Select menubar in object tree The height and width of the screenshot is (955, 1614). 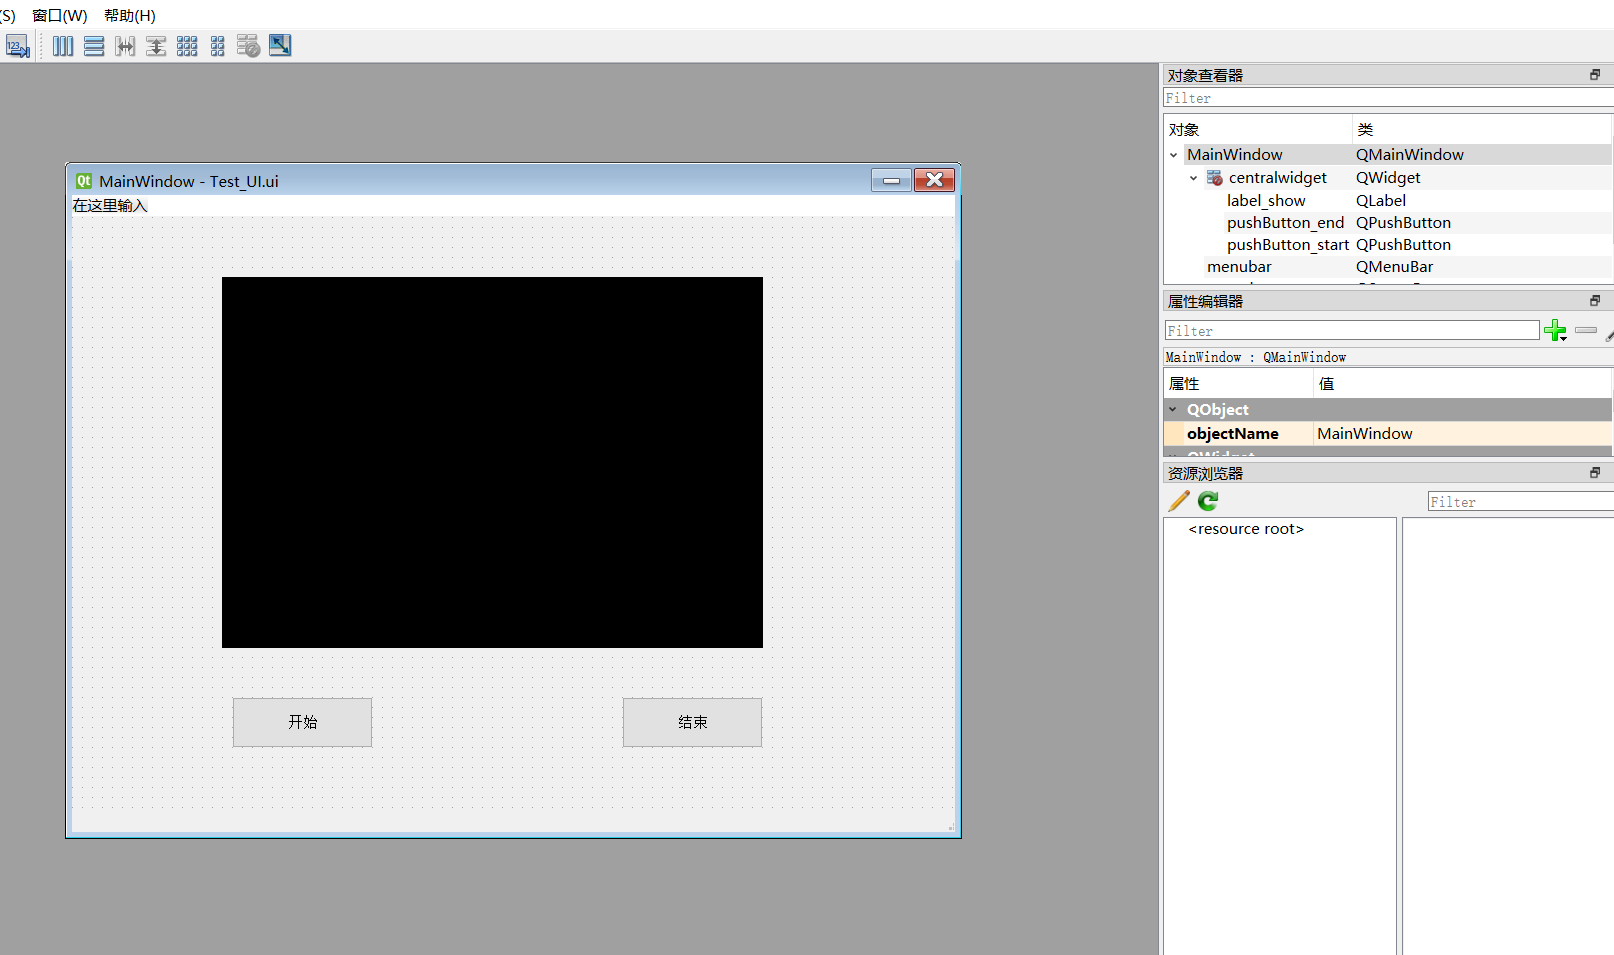click(1239, 266)
